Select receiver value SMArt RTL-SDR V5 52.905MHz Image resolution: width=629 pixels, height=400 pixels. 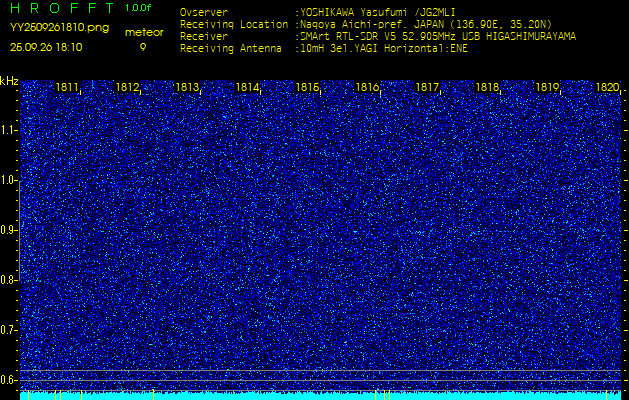379,37
